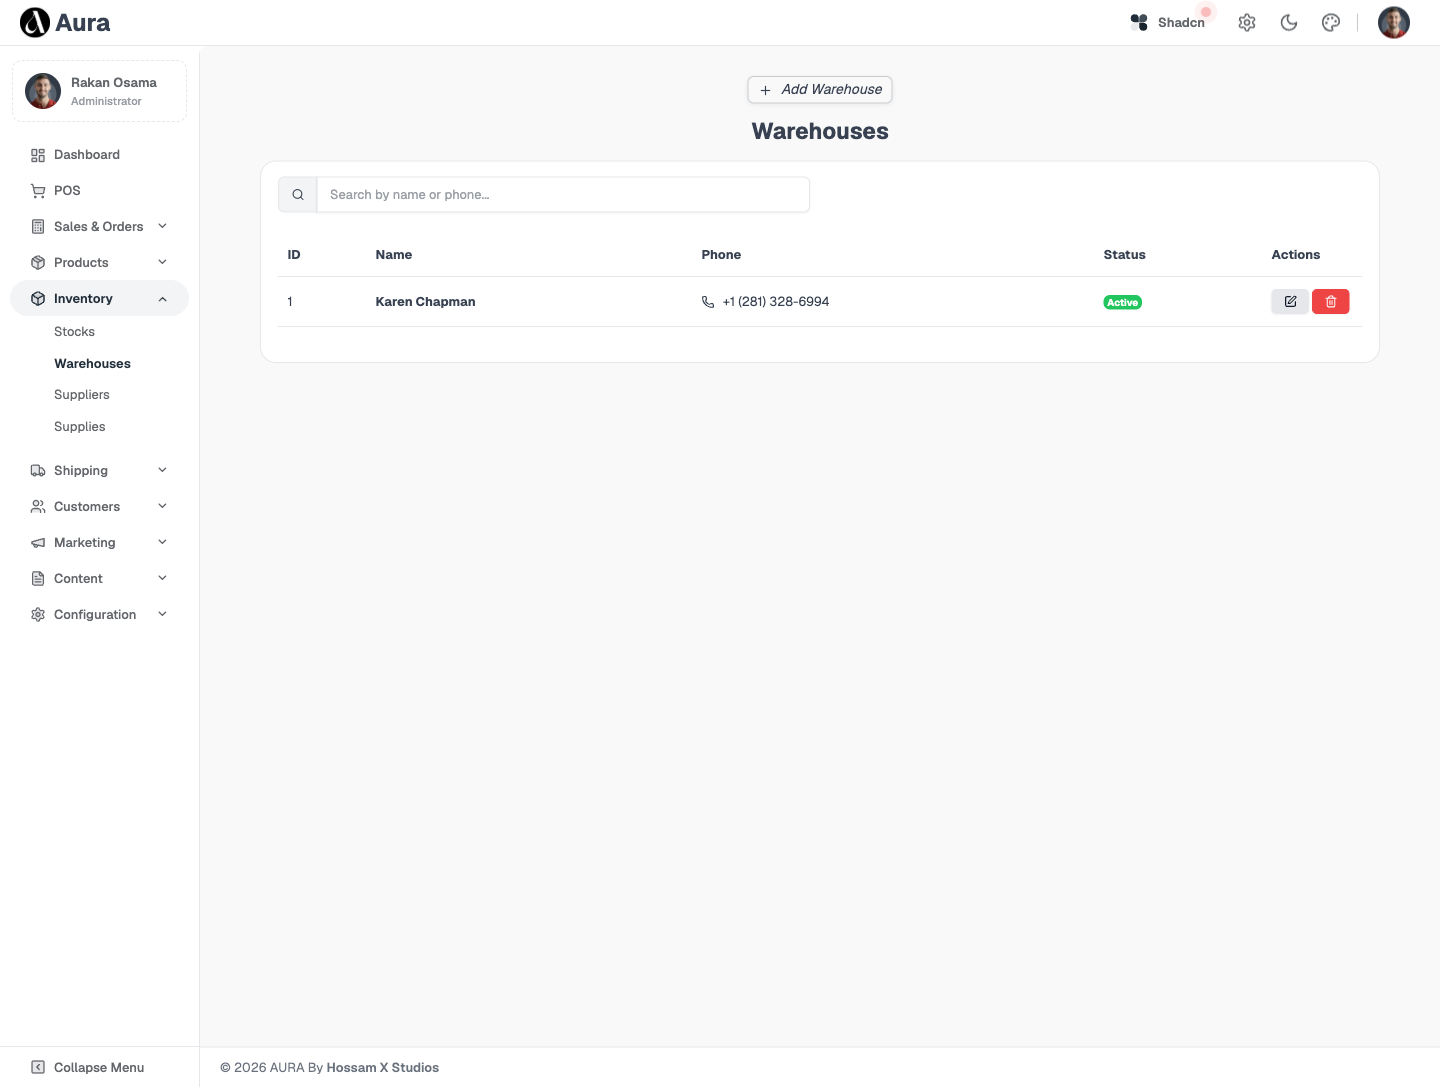The width and height of the screenshot is (1440, 1087).
Task: Click the Active status badge
Action: pos(1122,302)
